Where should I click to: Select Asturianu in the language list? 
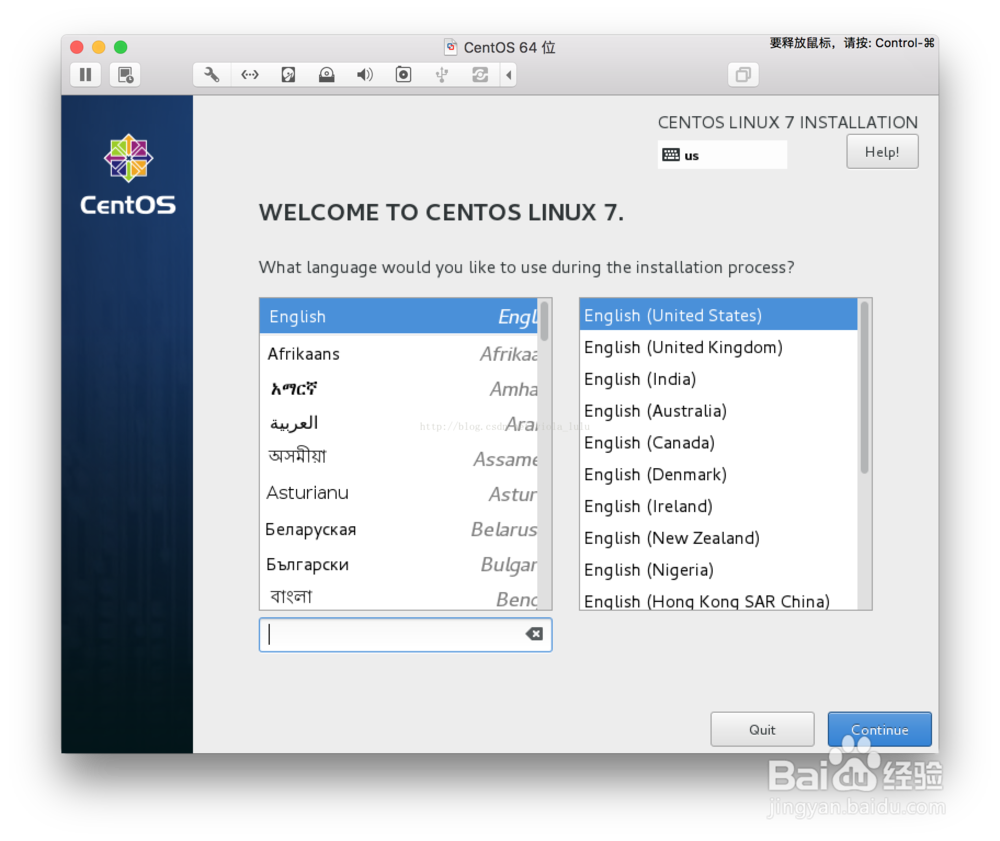(x=399, y=493)
